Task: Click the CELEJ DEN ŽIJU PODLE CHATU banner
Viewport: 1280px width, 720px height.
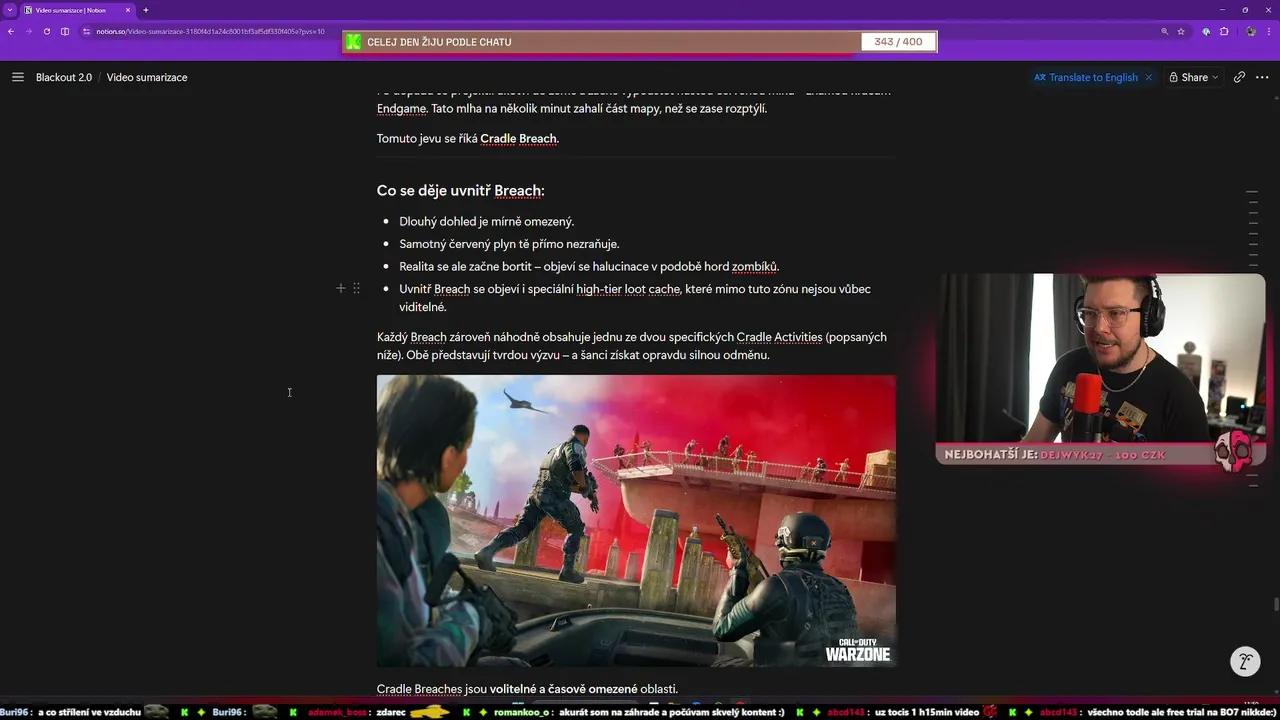Action: click(x=440, y=42)
